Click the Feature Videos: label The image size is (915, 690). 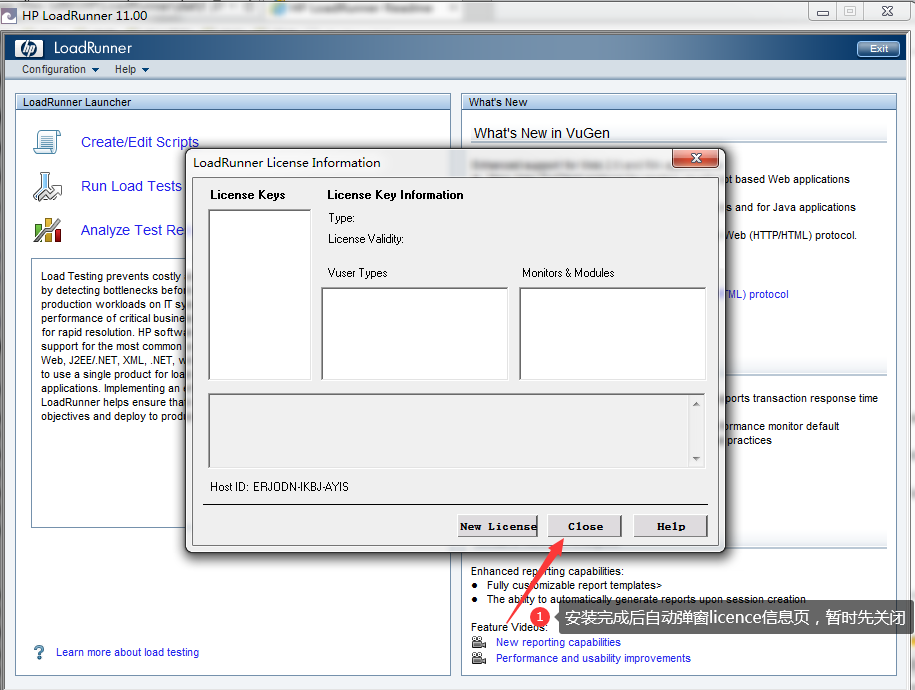[x=509, y=627]
